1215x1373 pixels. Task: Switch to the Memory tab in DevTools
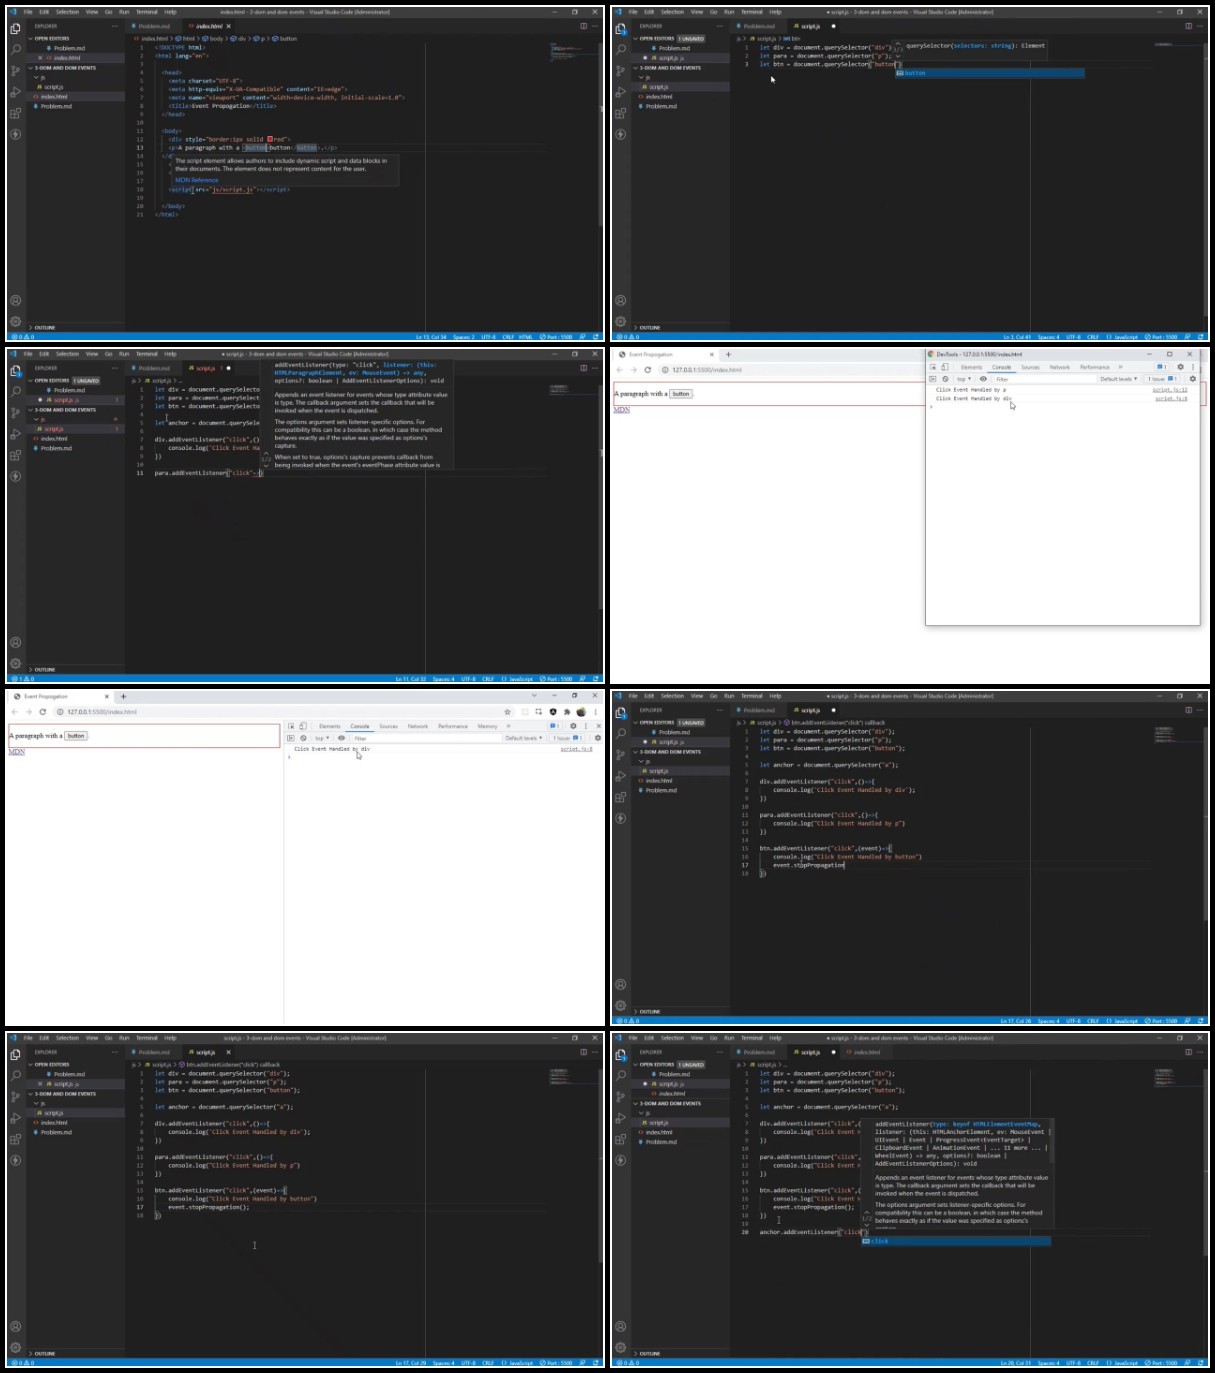(x=487, y=726)
